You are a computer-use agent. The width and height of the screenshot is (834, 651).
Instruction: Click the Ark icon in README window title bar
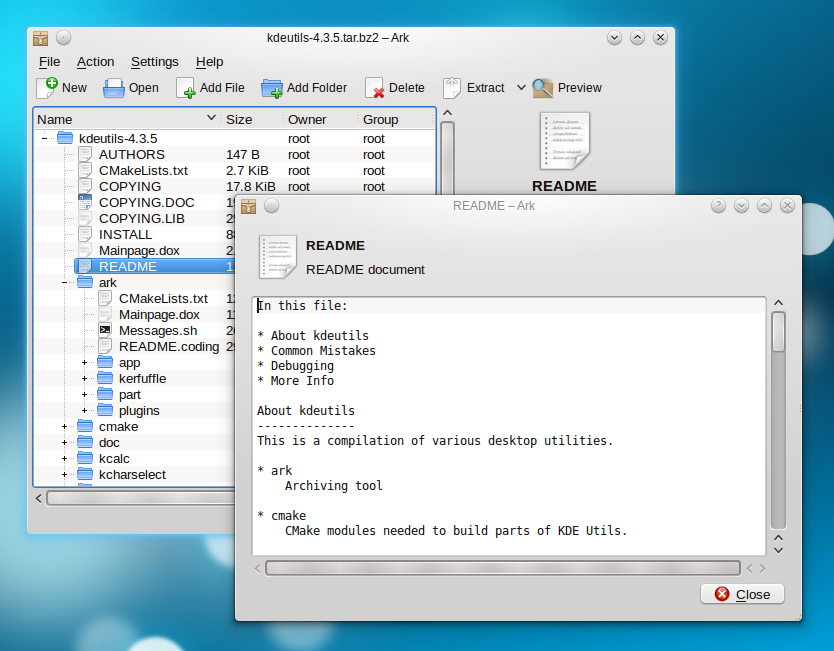[248, 206]
